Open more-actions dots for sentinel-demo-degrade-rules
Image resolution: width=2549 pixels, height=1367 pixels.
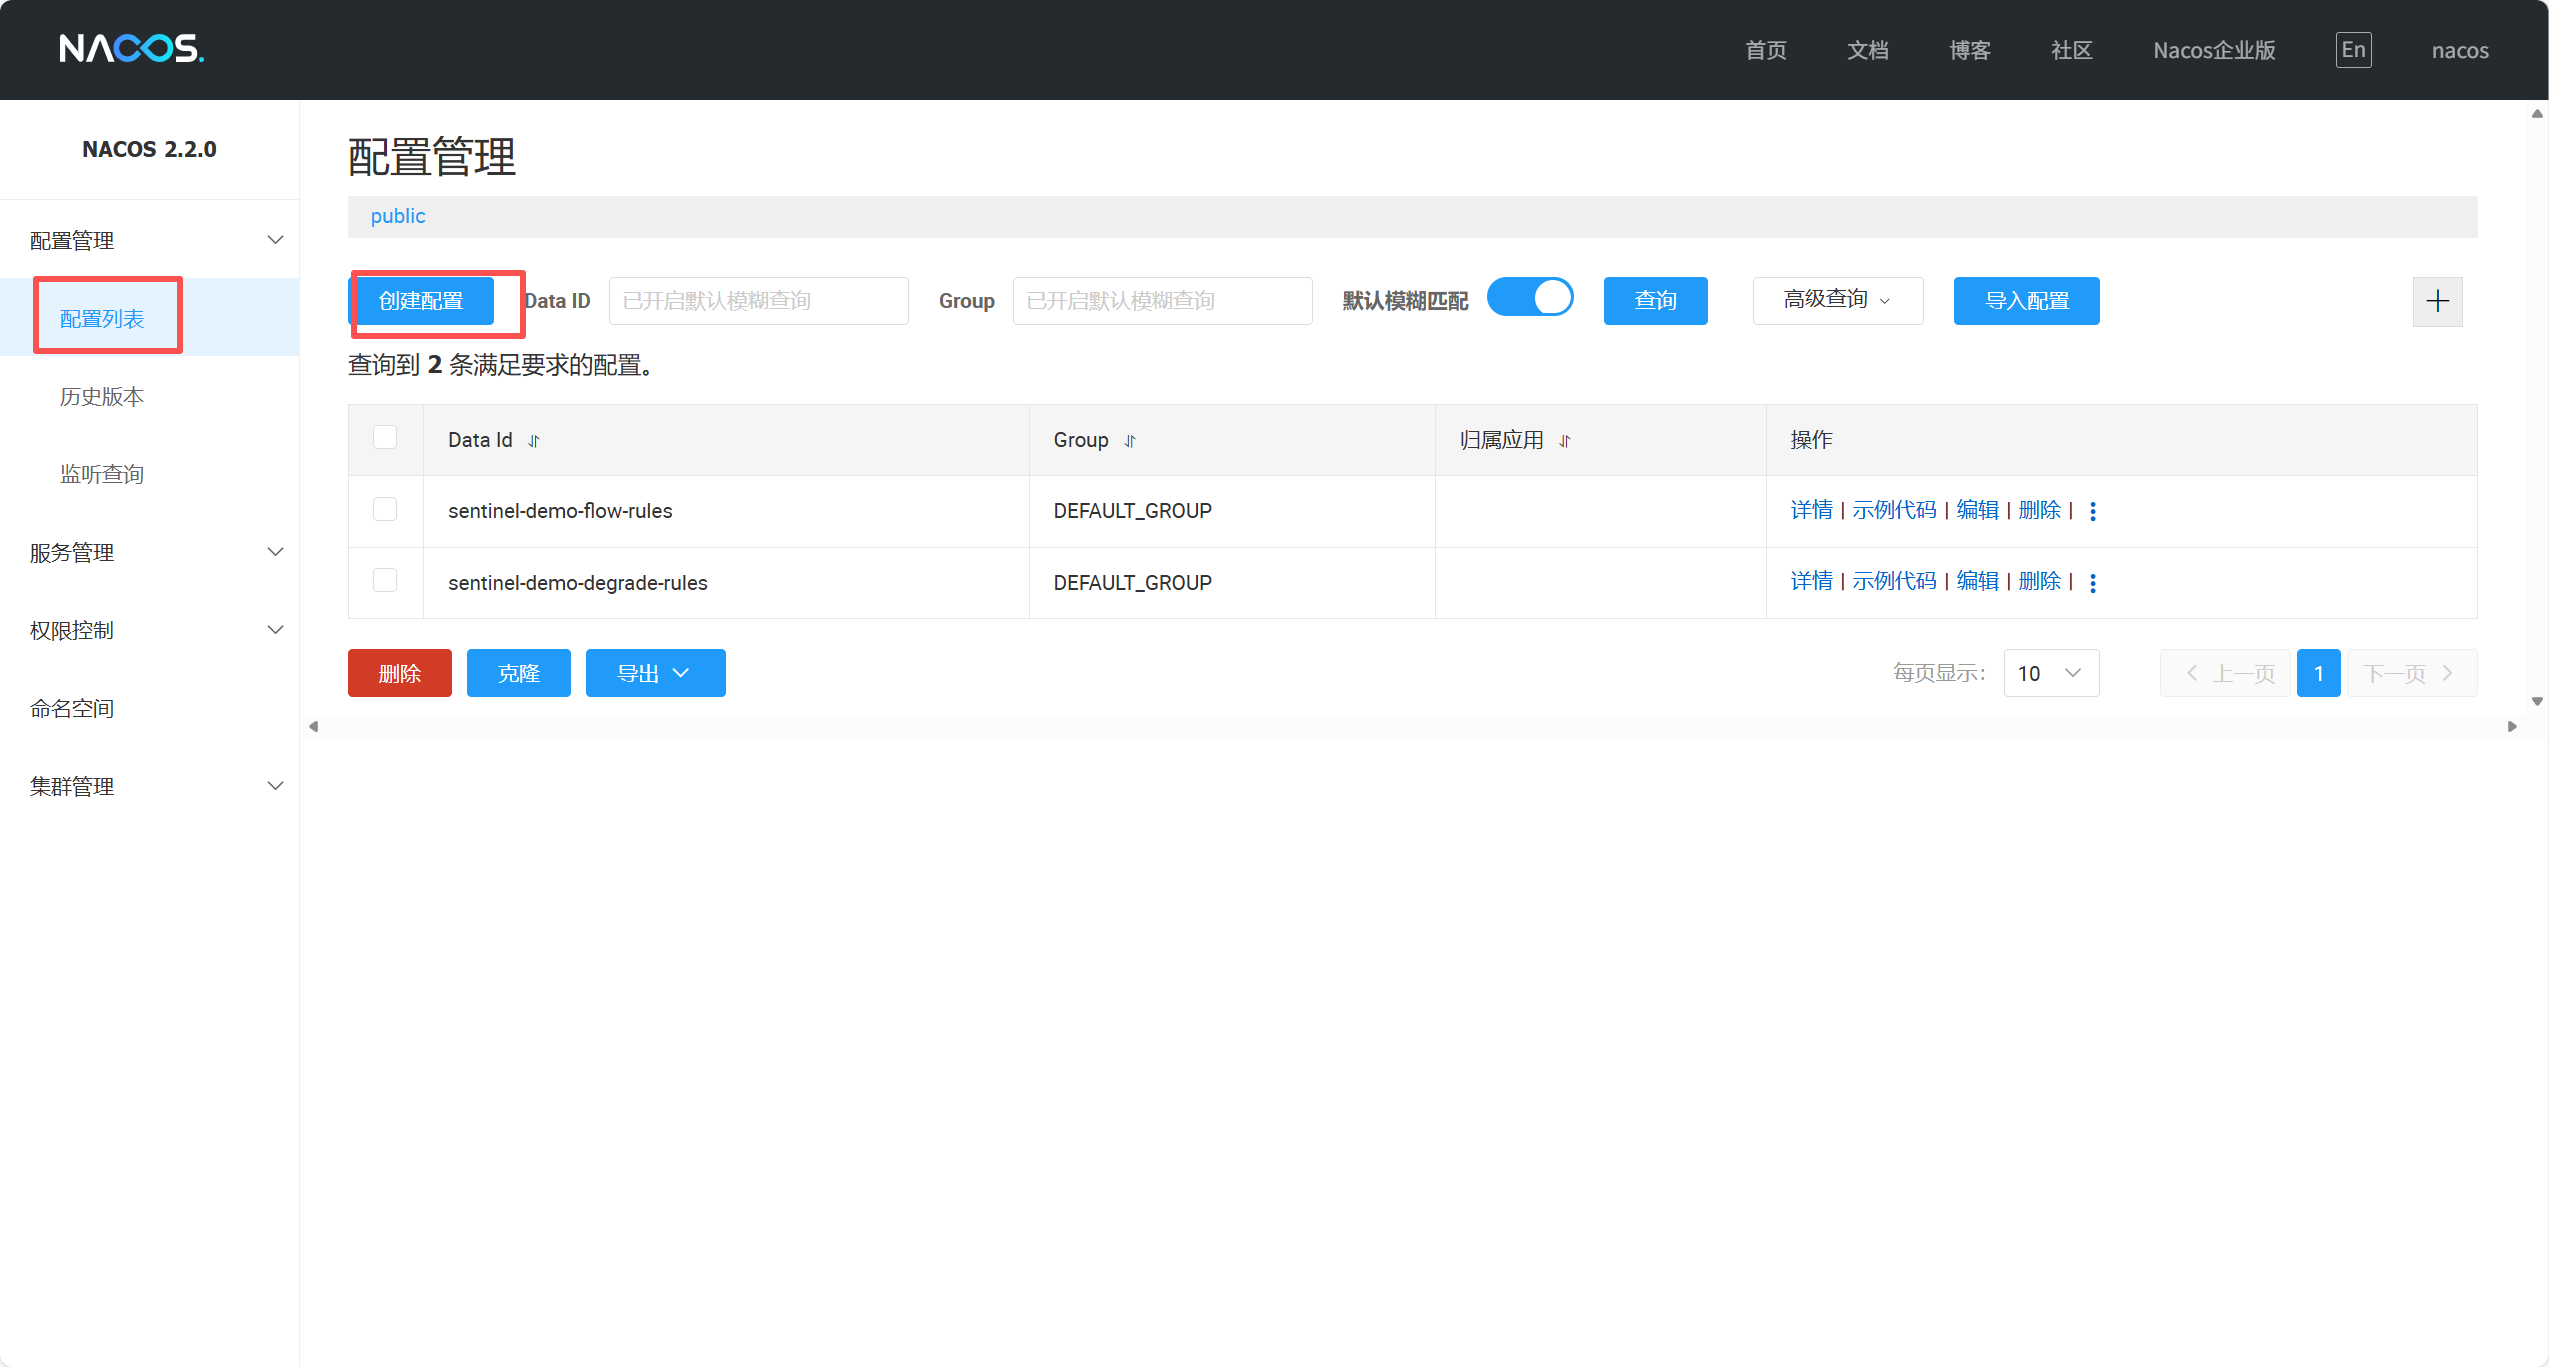2093,583
